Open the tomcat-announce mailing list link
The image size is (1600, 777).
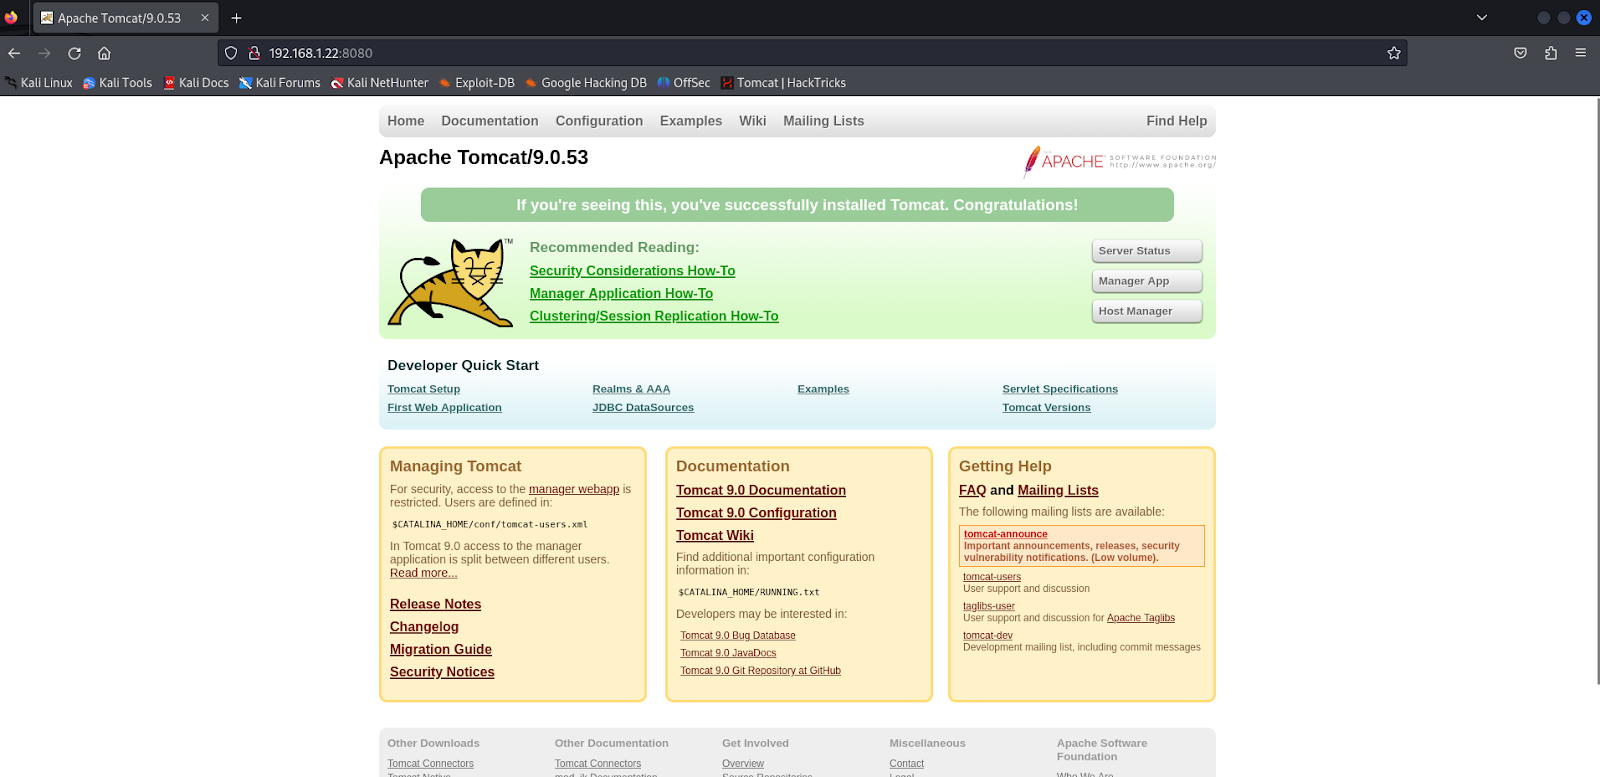pos(1005,534)
